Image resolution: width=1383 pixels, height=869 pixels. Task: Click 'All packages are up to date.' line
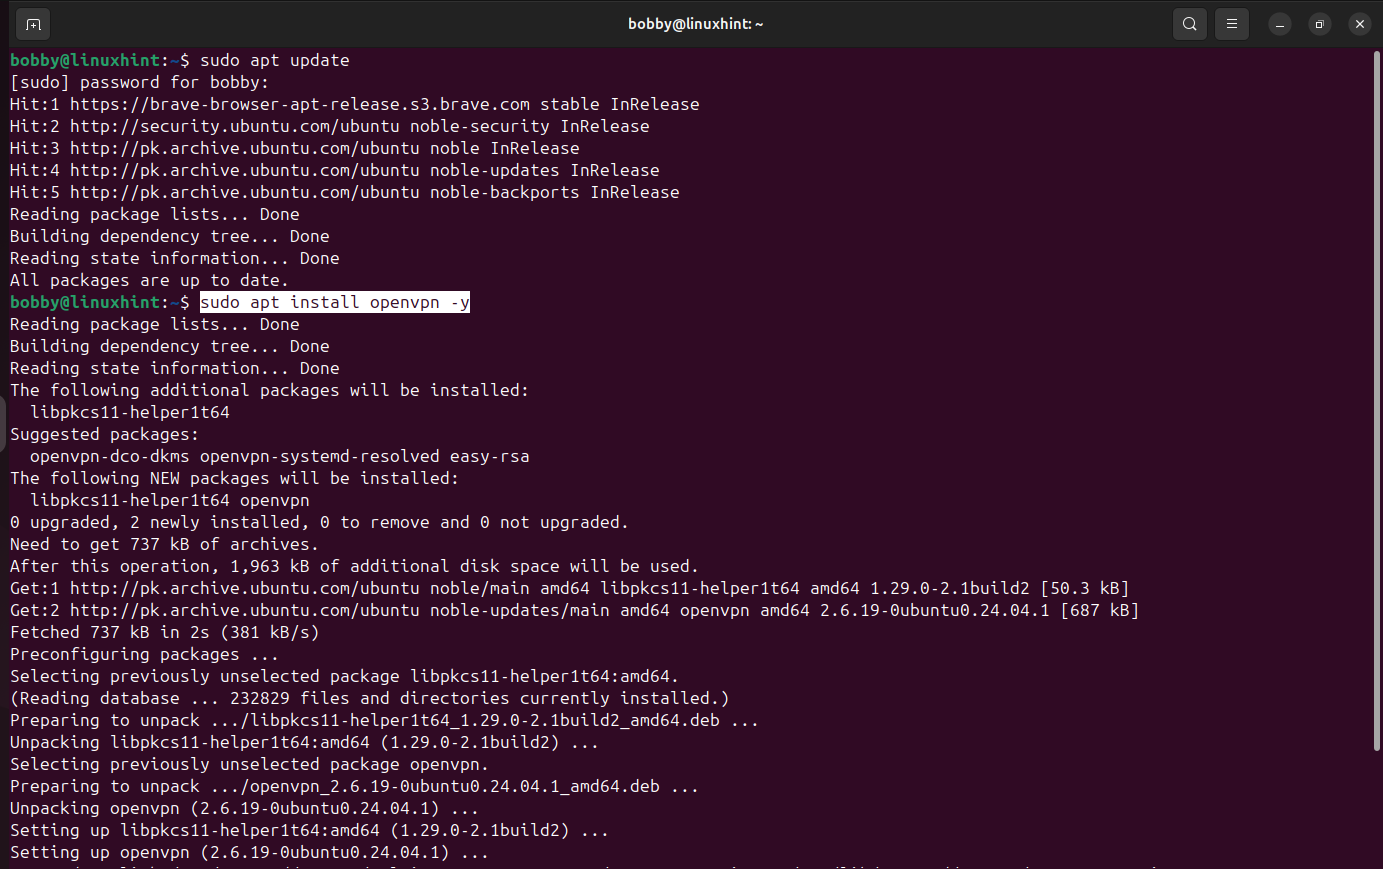point(149,280)
